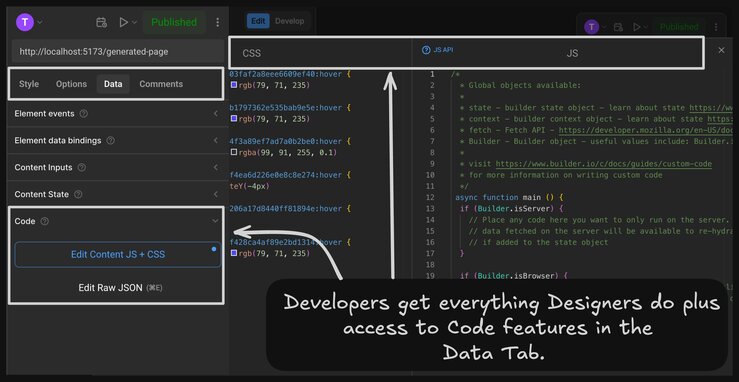Screen dimensions: 739x382
Task: Click help icon next to Element events
Action: click(83, 114)
